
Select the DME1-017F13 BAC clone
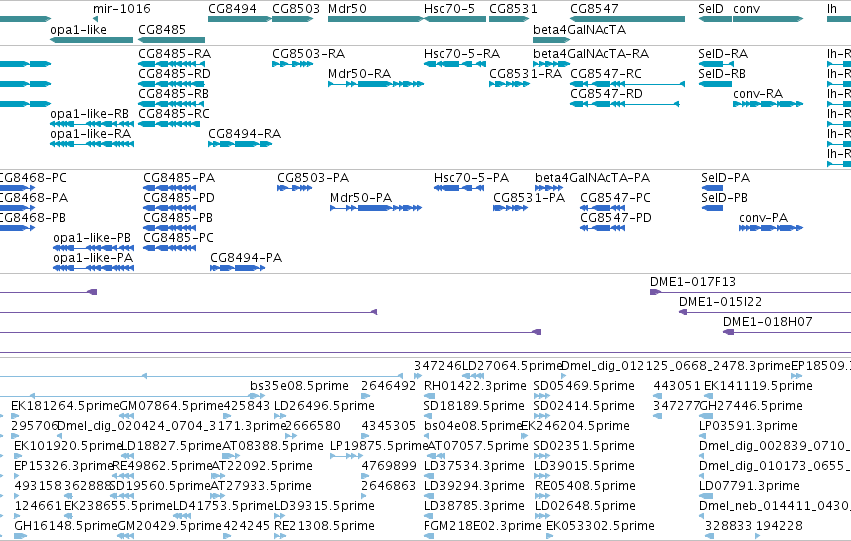(751, 292)
